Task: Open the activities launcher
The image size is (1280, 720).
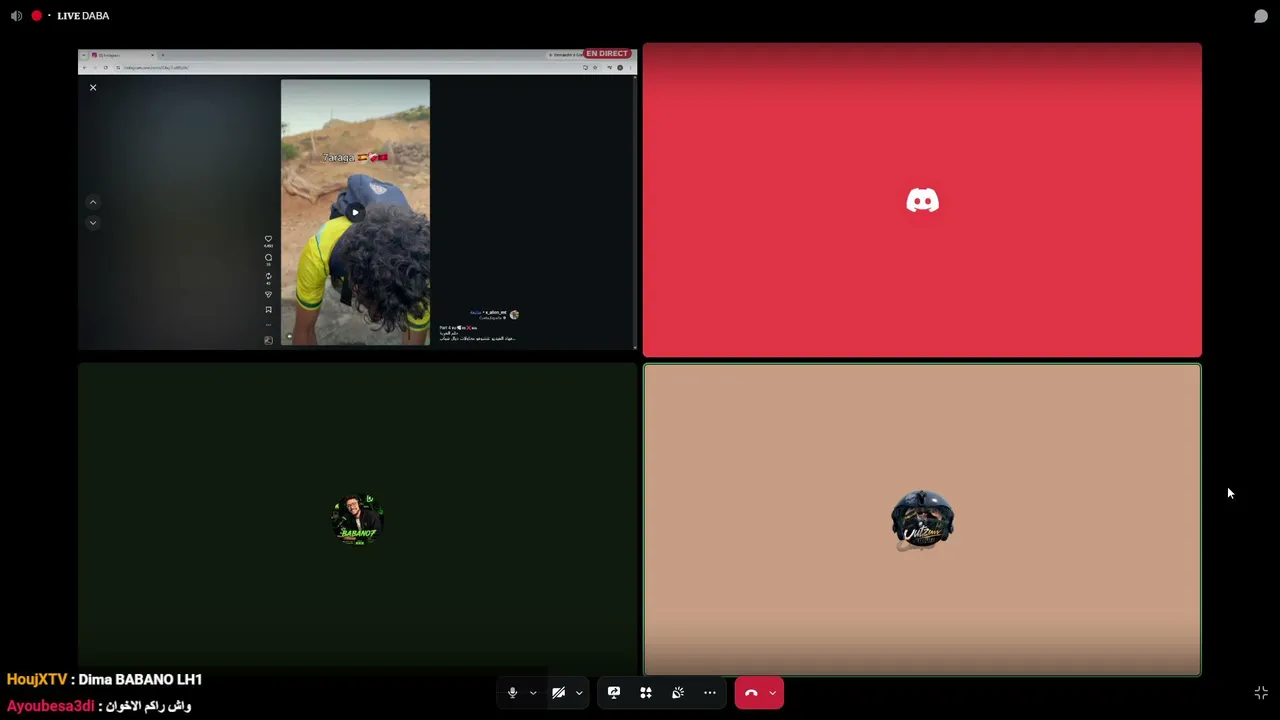Action: point(646,693)
